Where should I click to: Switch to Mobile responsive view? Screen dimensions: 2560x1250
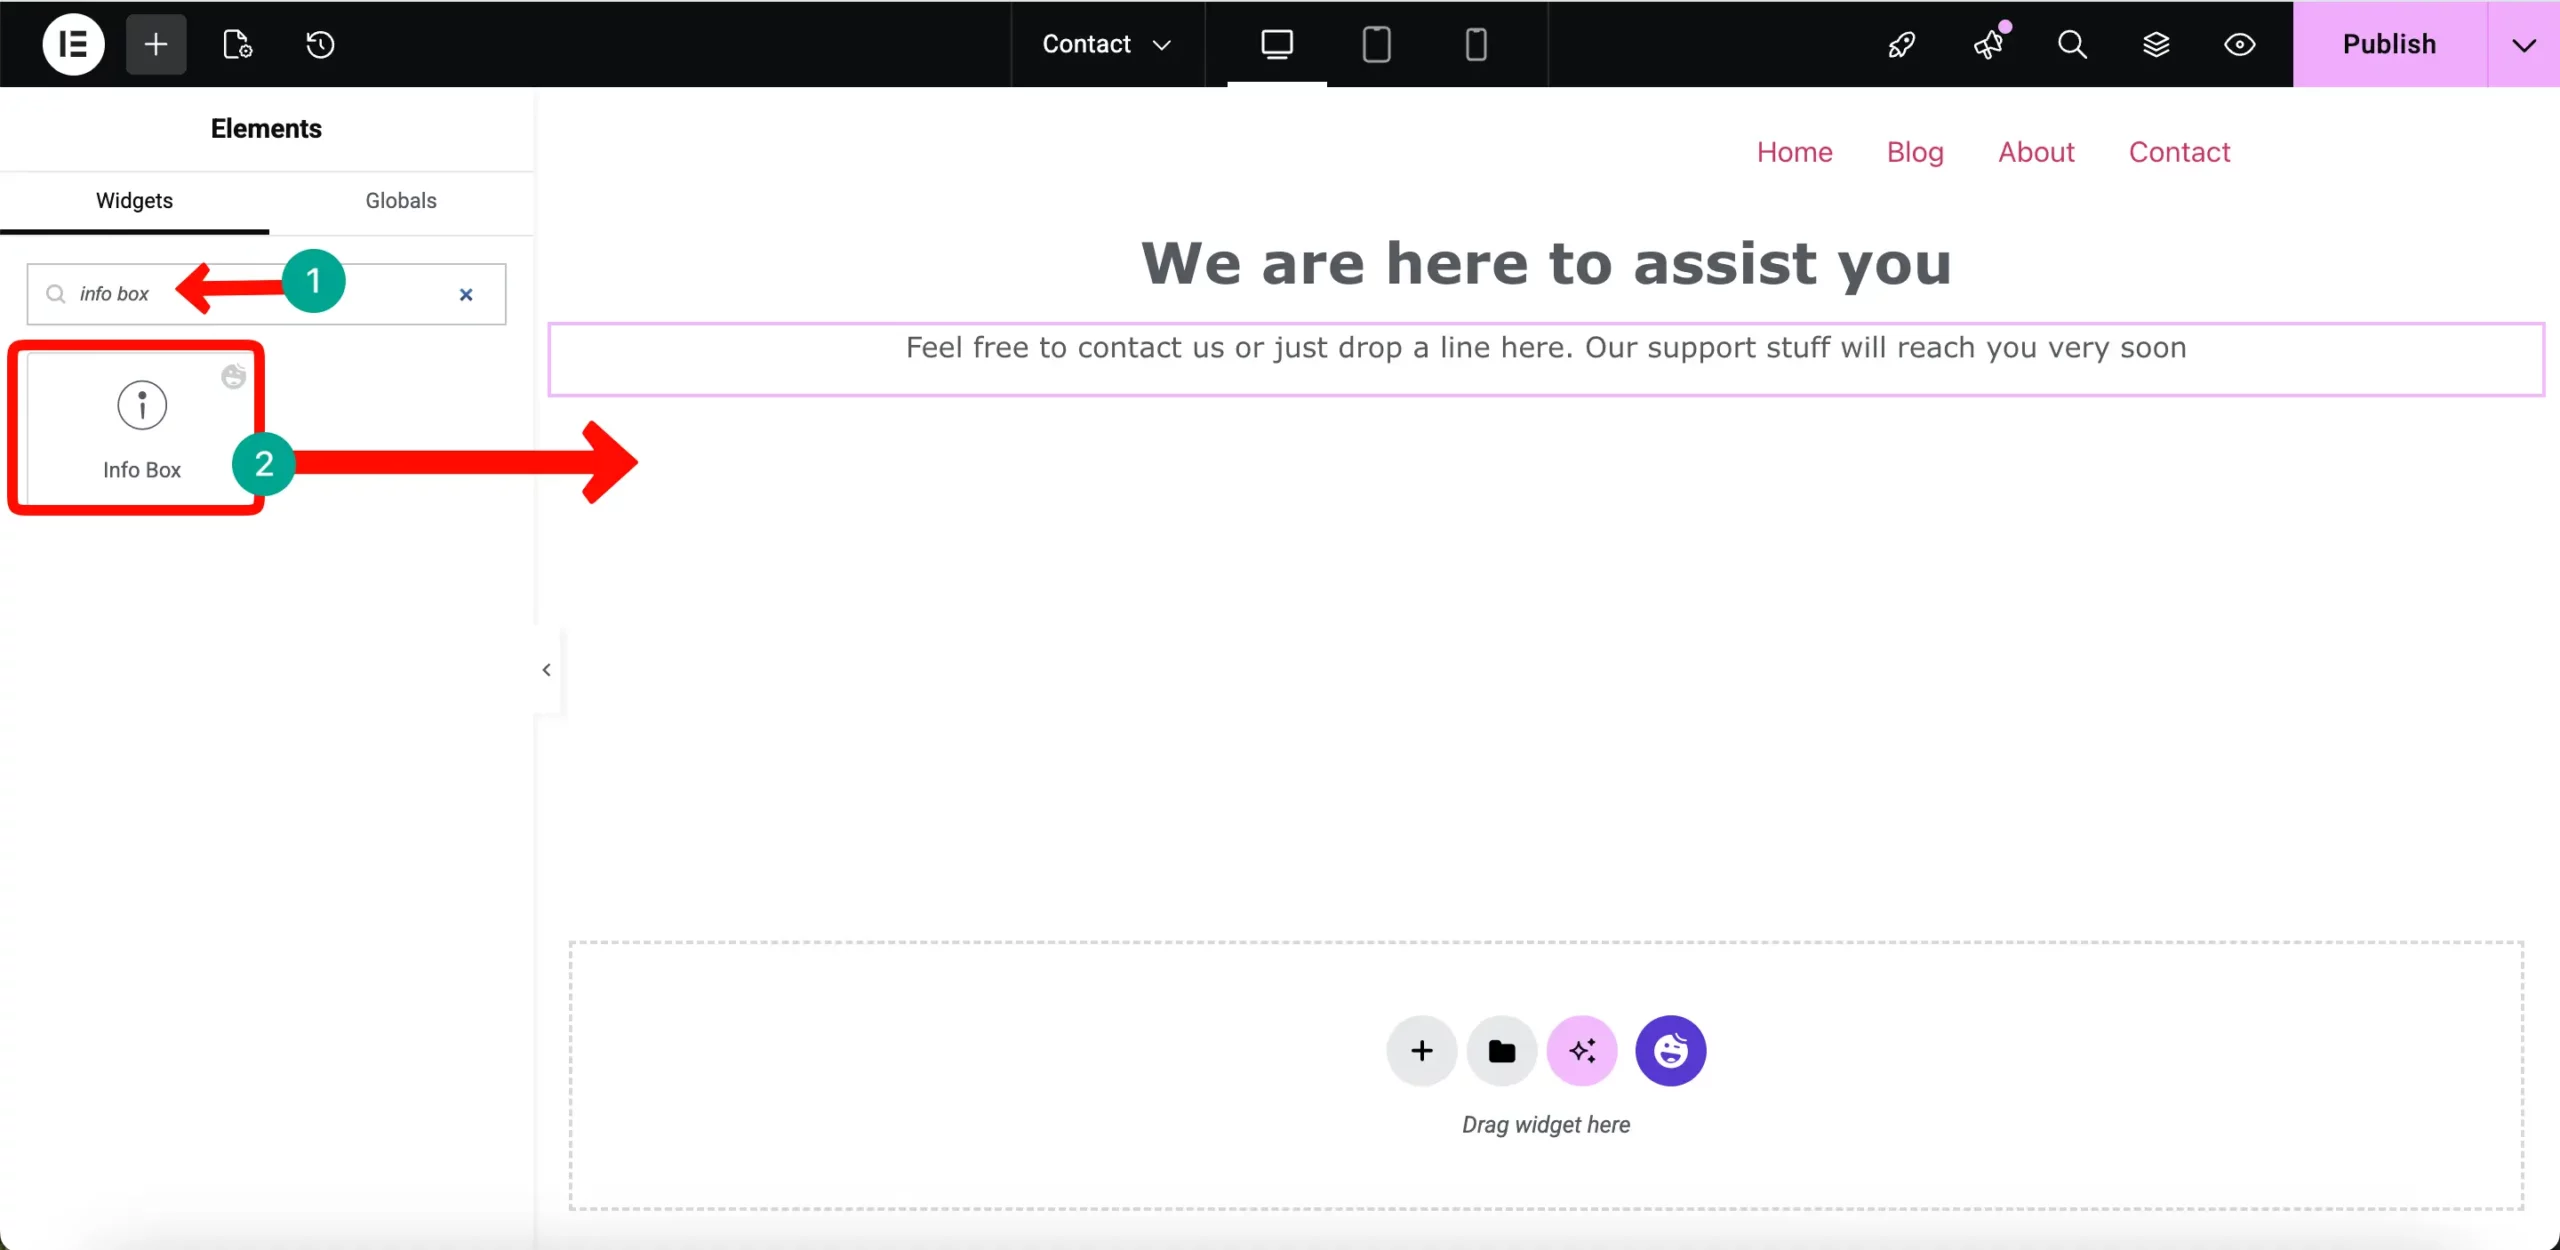point(1475,44)
